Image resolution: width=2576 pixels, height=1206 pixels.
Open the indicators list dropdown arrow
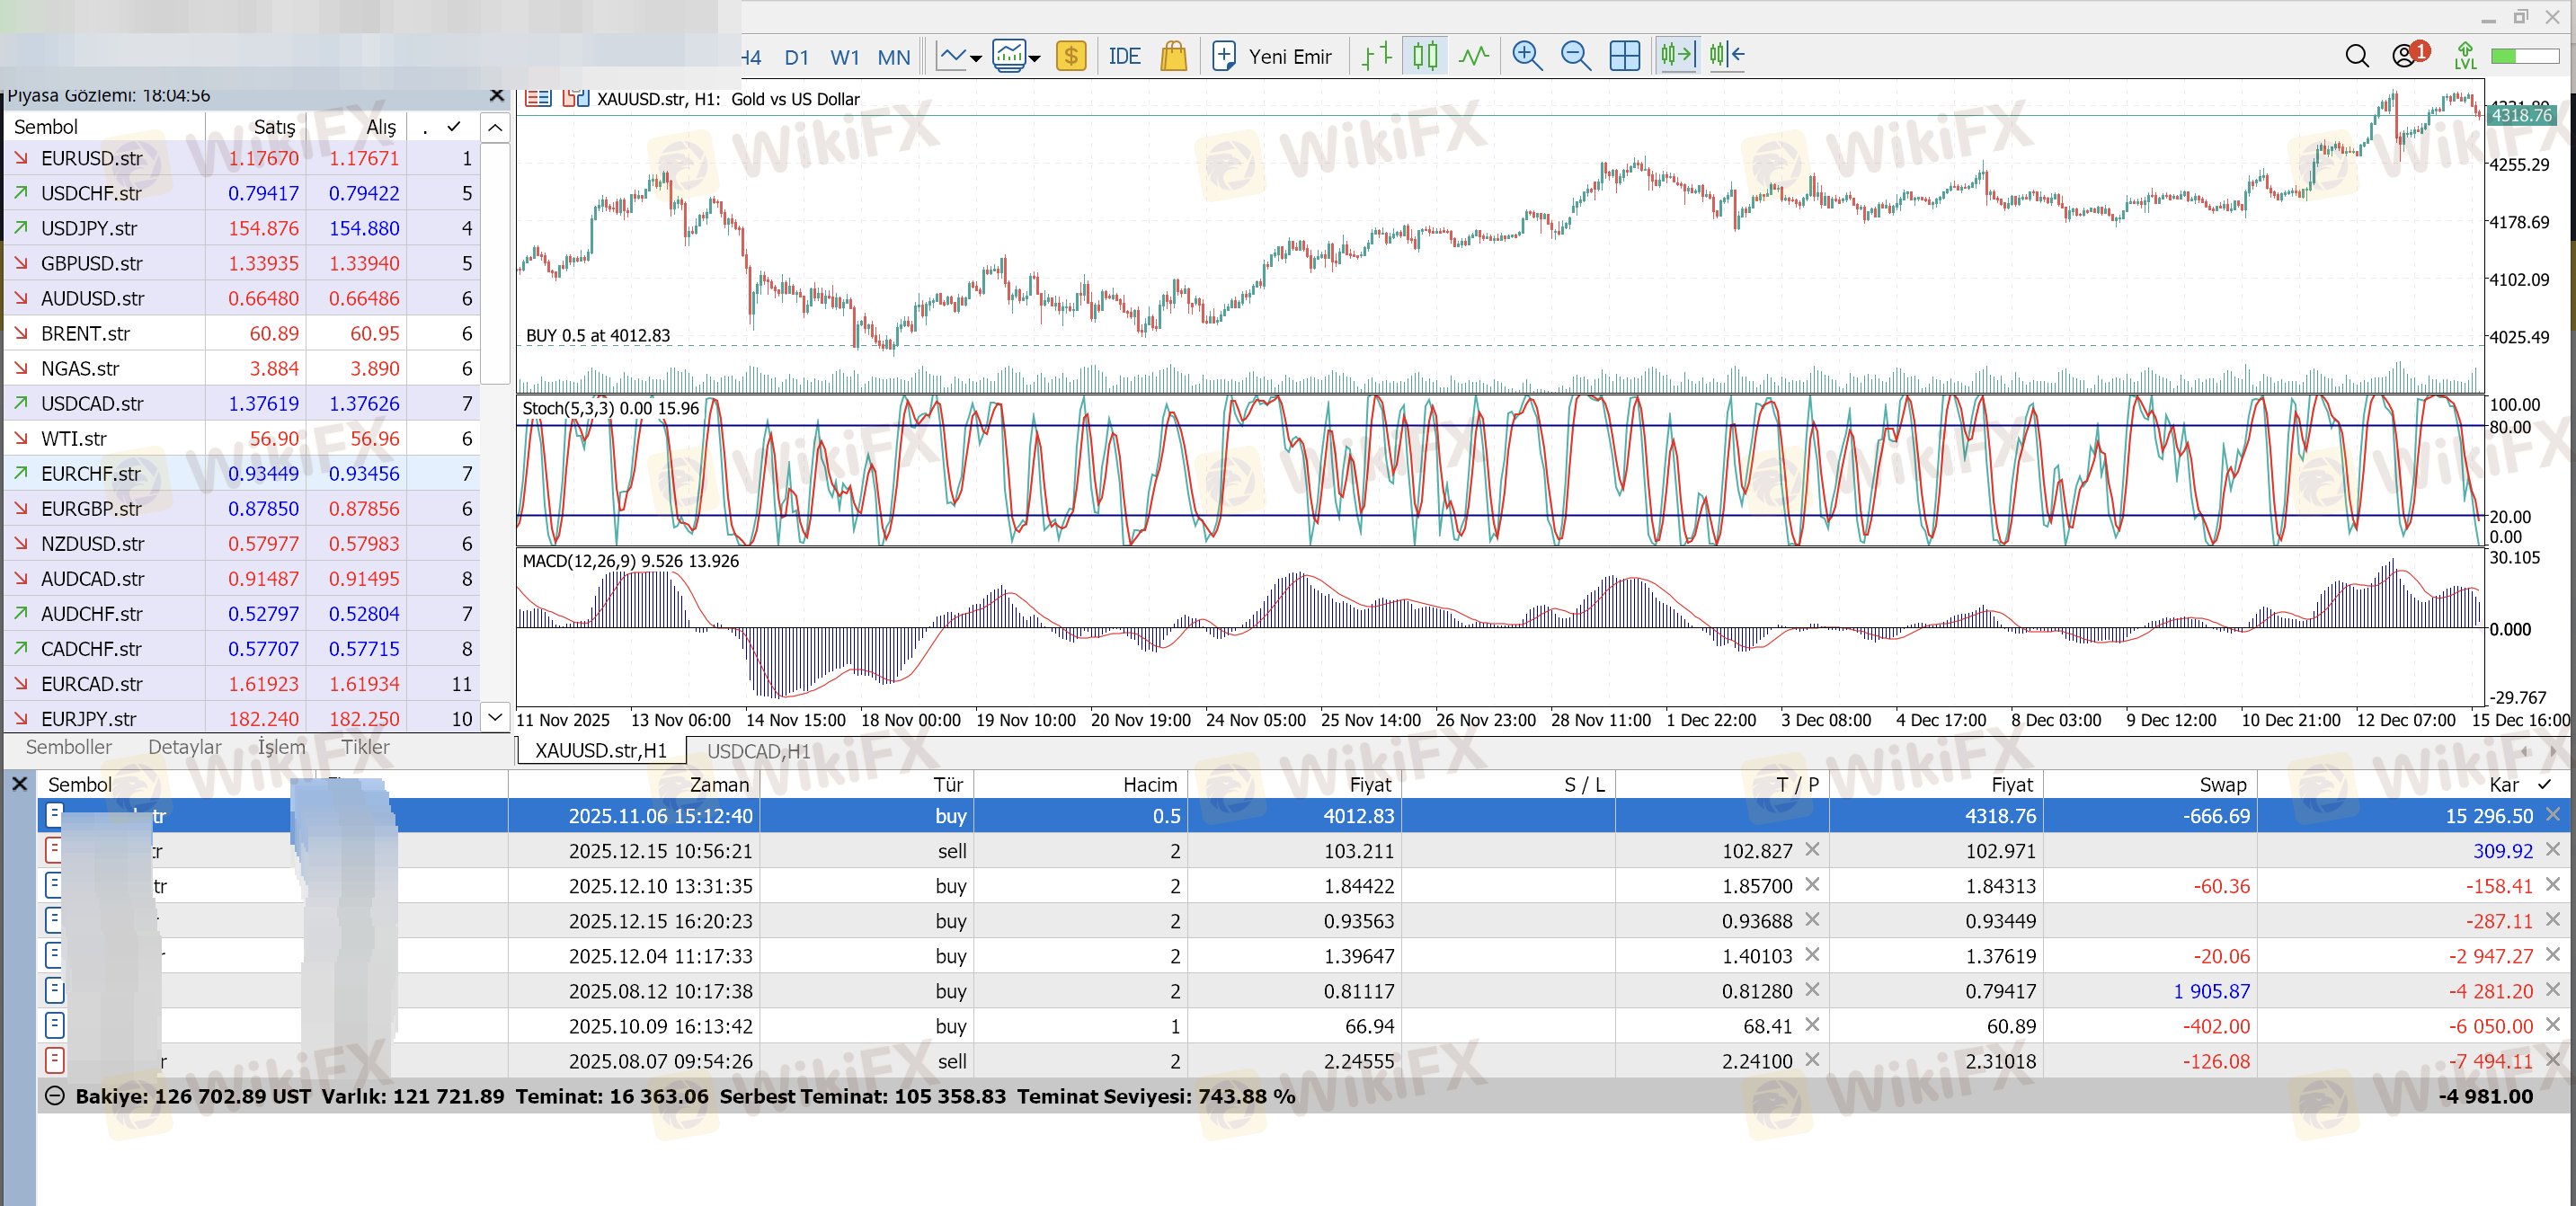(x=976, y=59)
